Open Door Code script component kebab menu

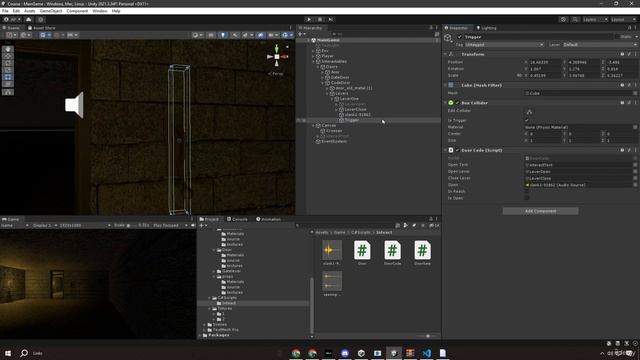(636, 150)
